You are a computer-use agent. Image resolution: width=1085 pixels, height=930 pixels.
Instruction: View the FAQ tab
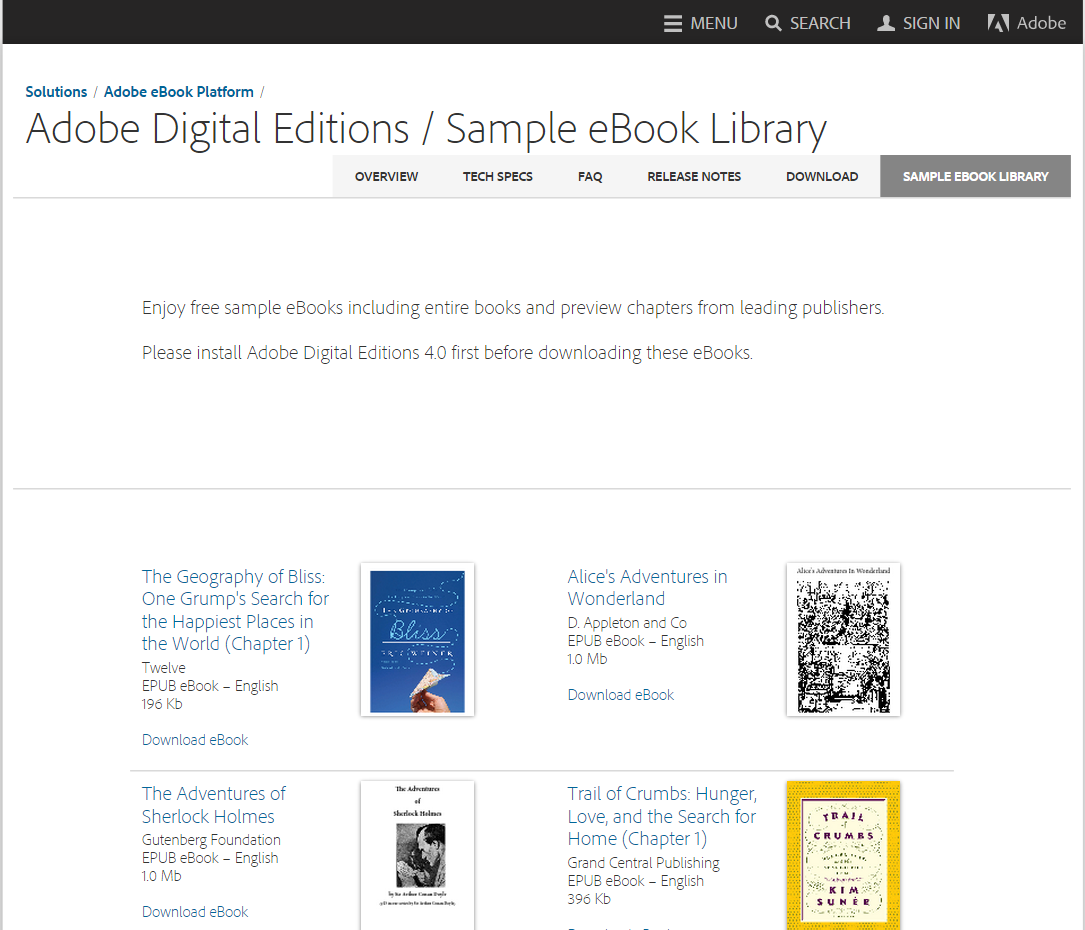coord(590,176)
